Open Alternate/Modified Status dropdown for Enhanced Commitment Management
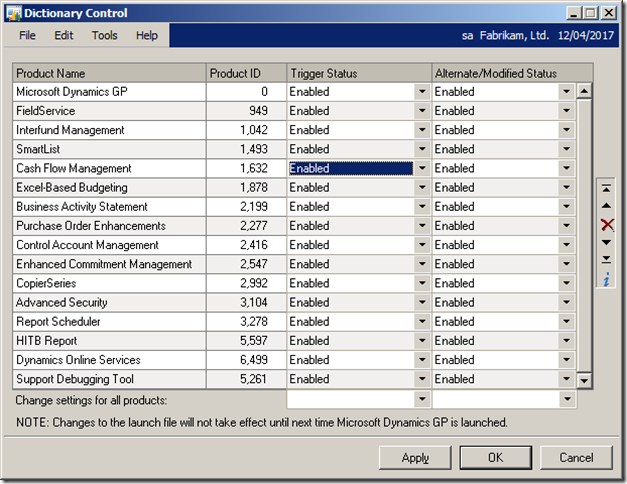Viewport: 627px width, 484px height. coord(566,264)
